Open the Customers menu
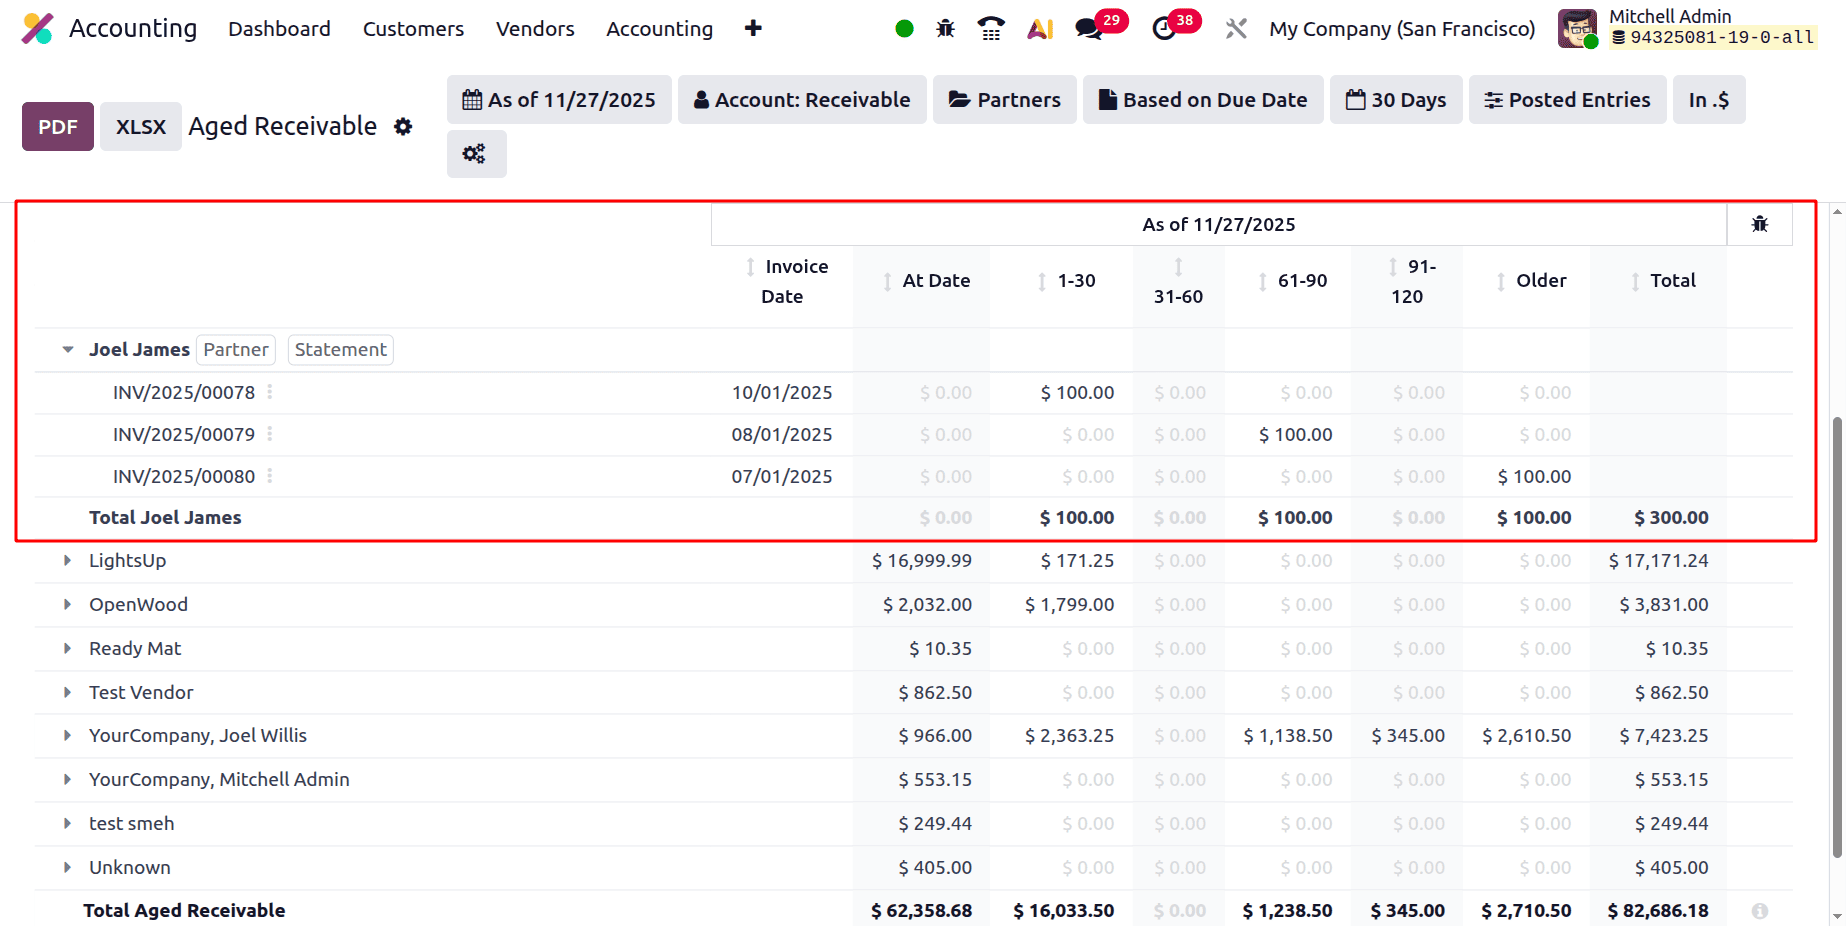The height and width of the screenshot is (926, 1846). (x=413, y=29)
